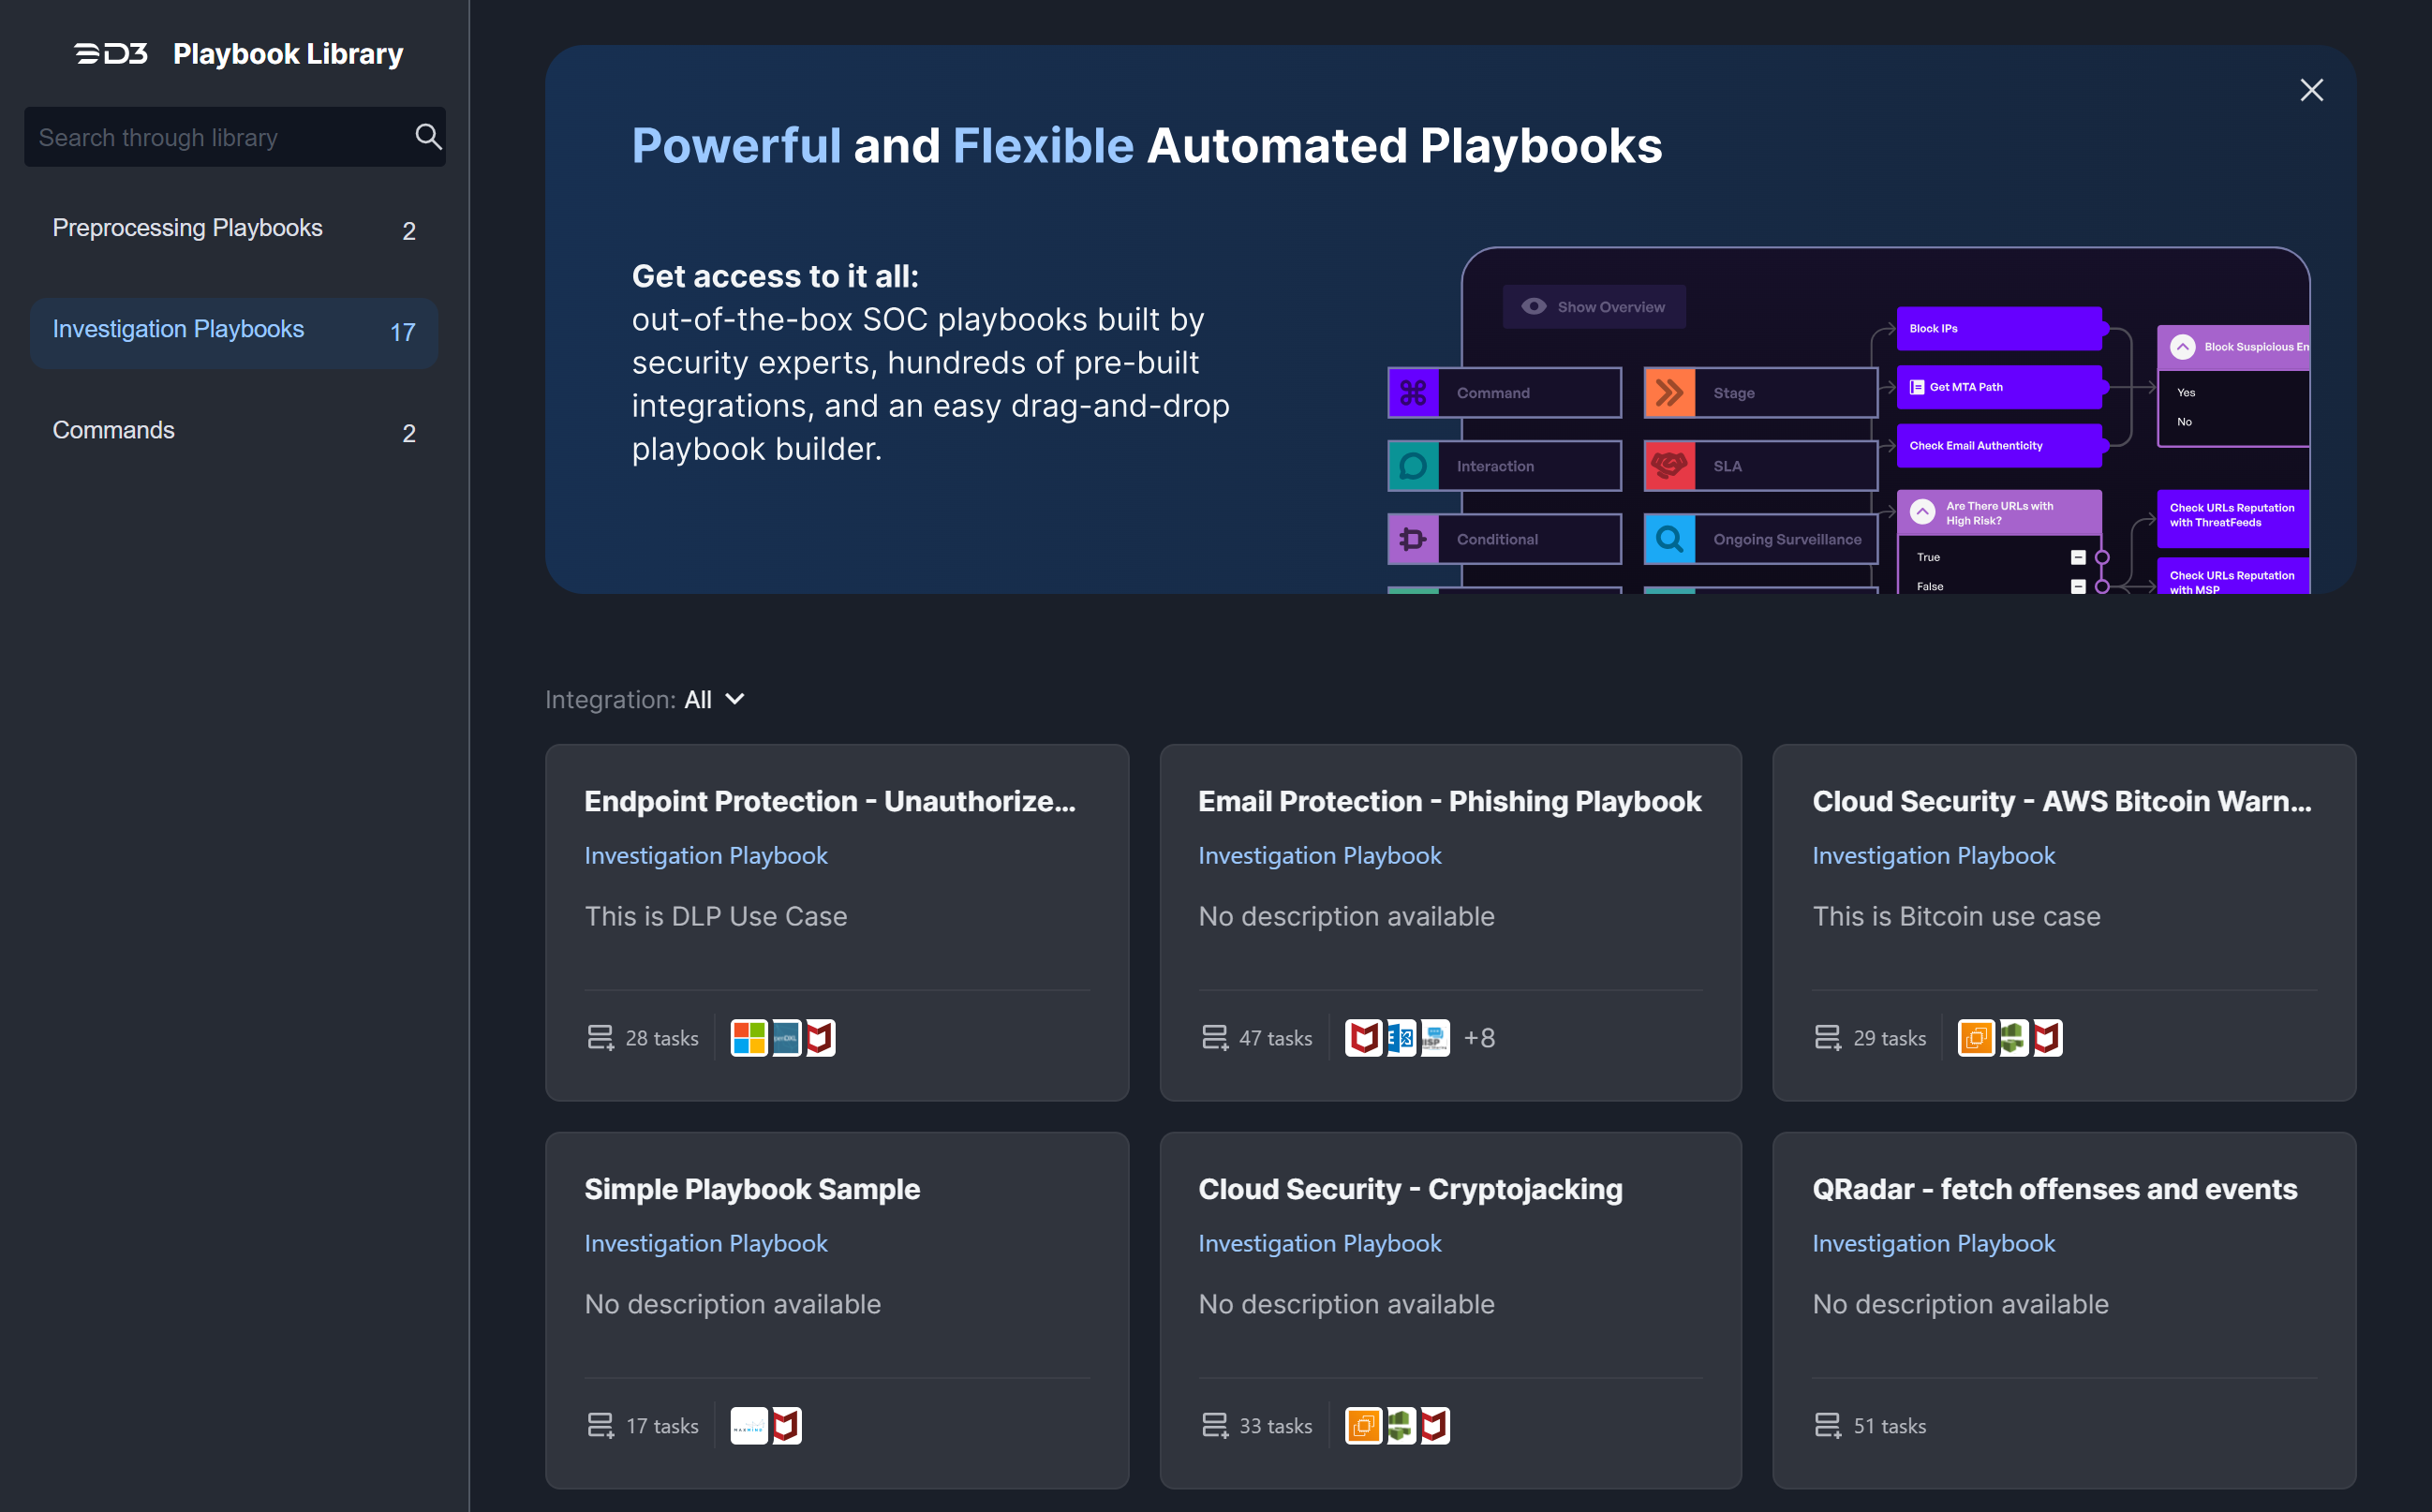The height and width of the screenshot is (1512, 2432).
Task: Click the search magnifier icon
Action: (x=428, y=136)
